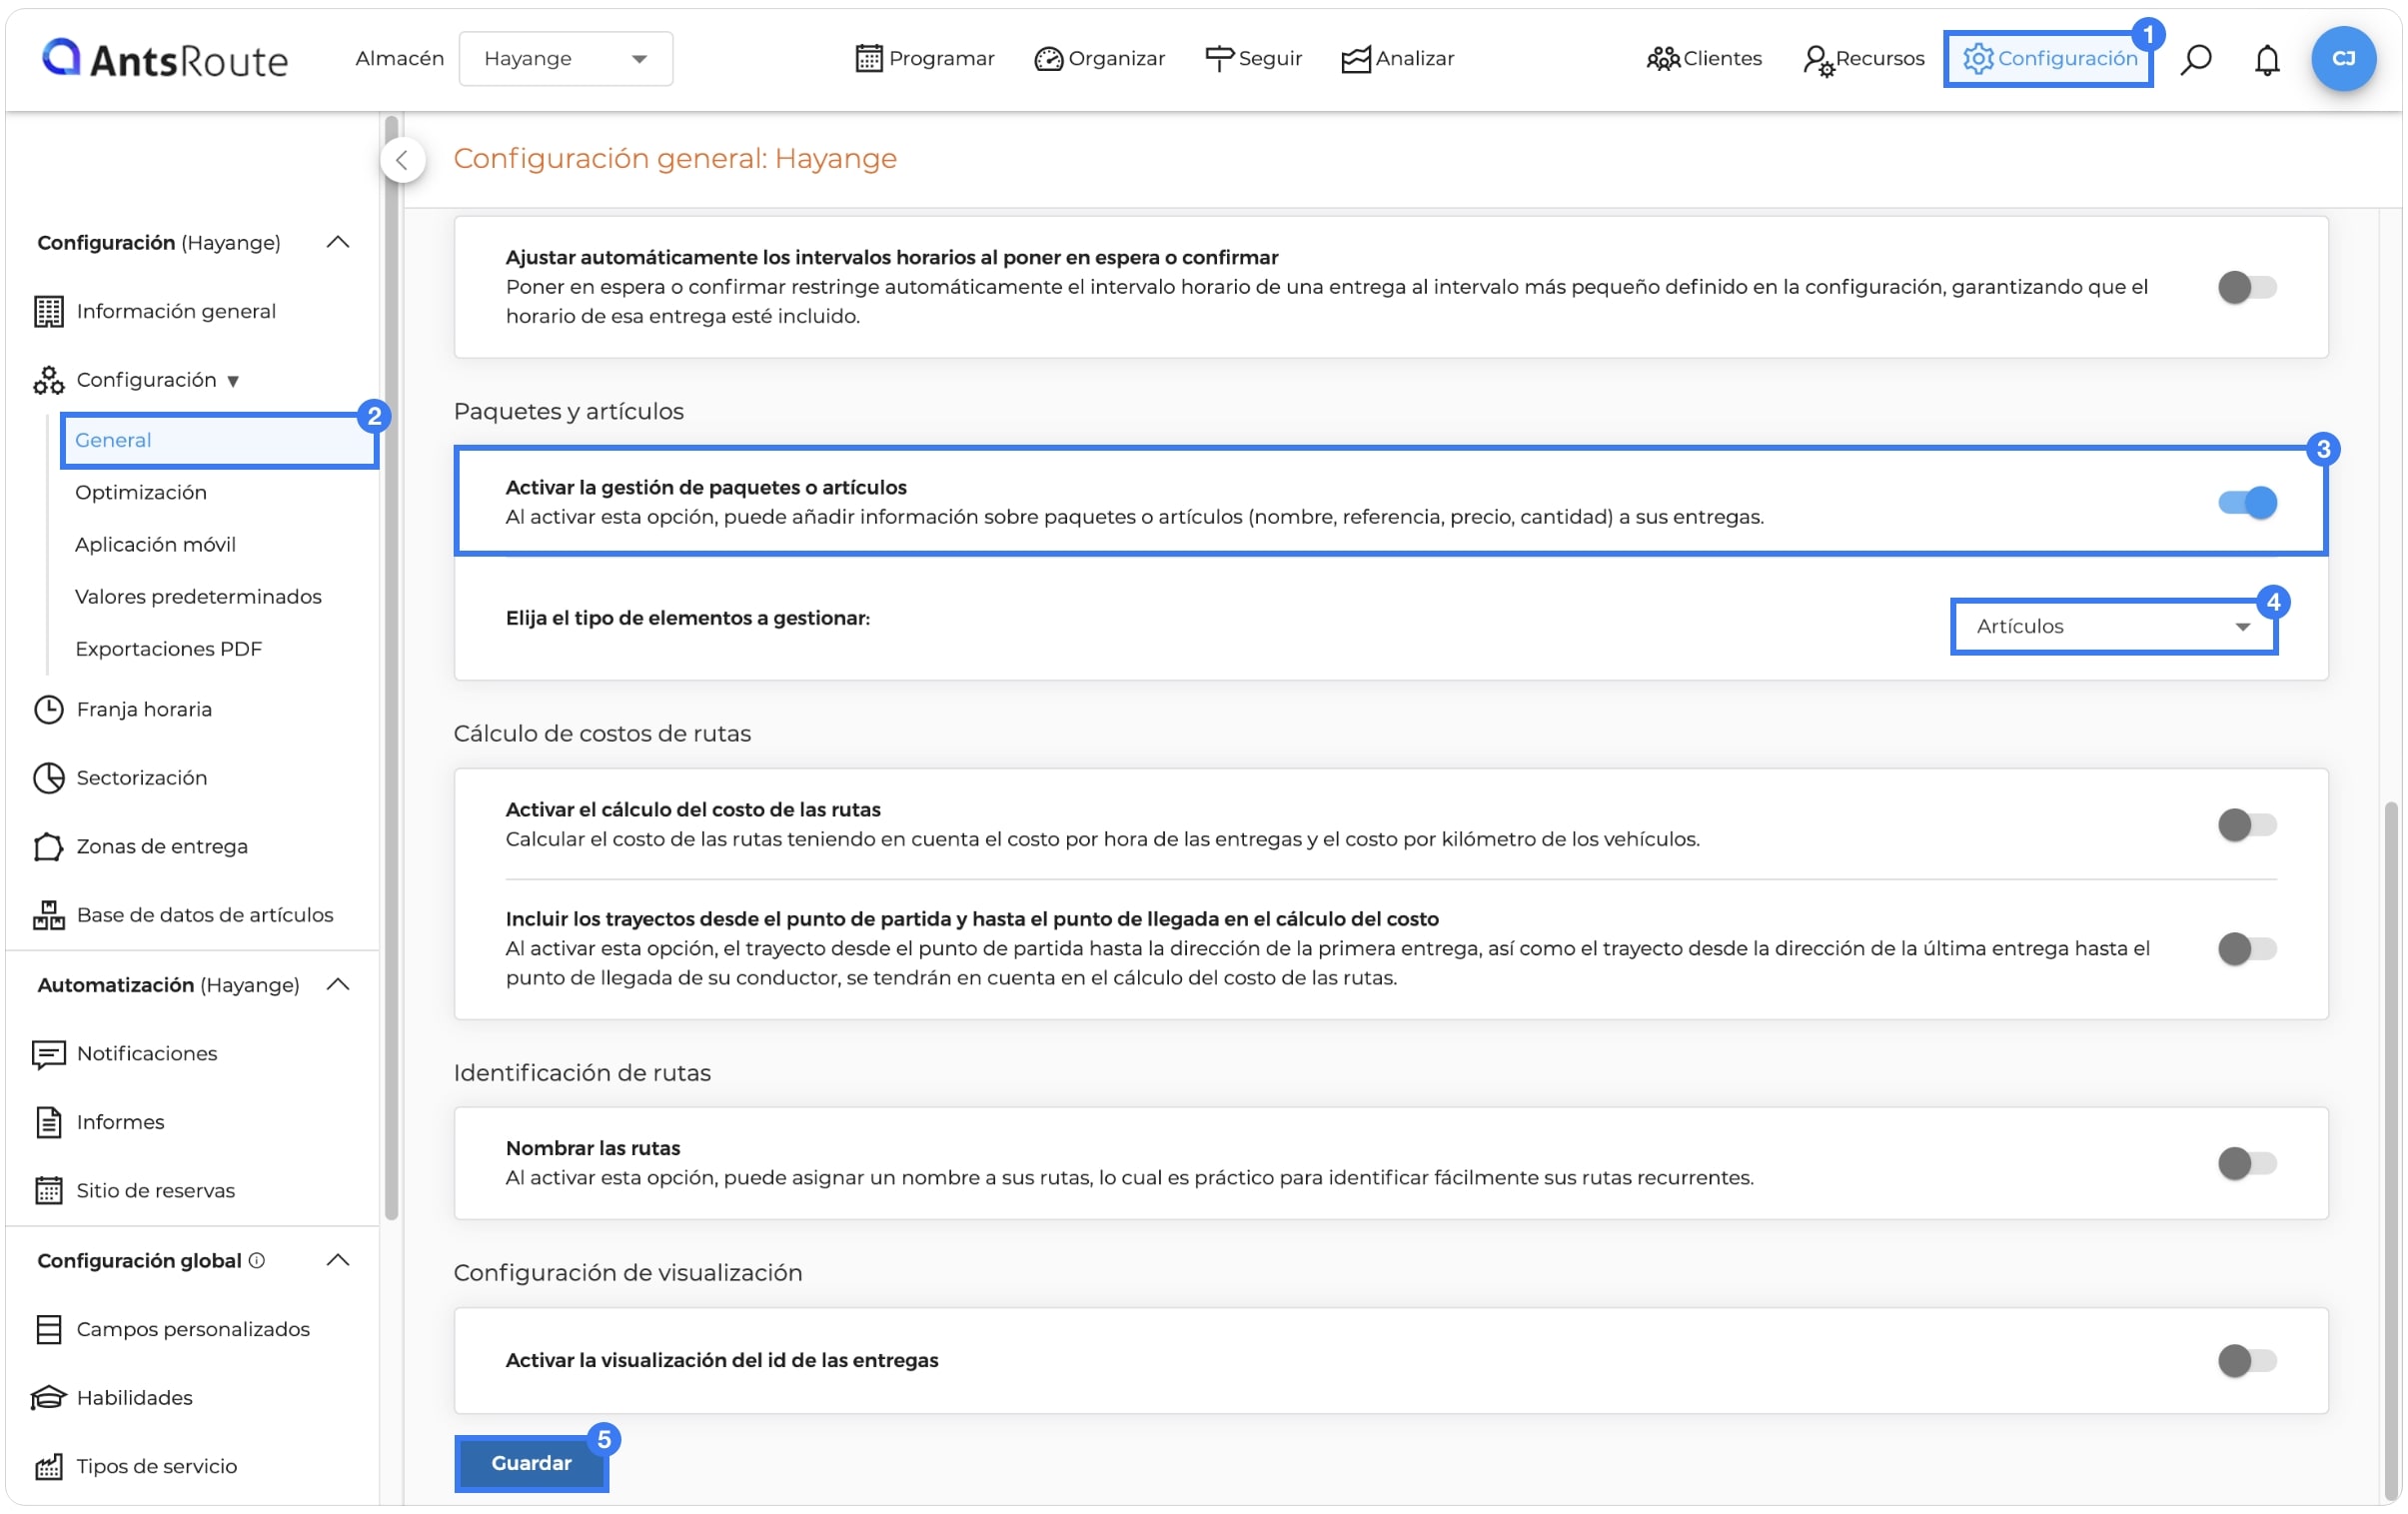
Task: Collapse the Automatización (Hayange) section chevron
Action: [338, 984]
